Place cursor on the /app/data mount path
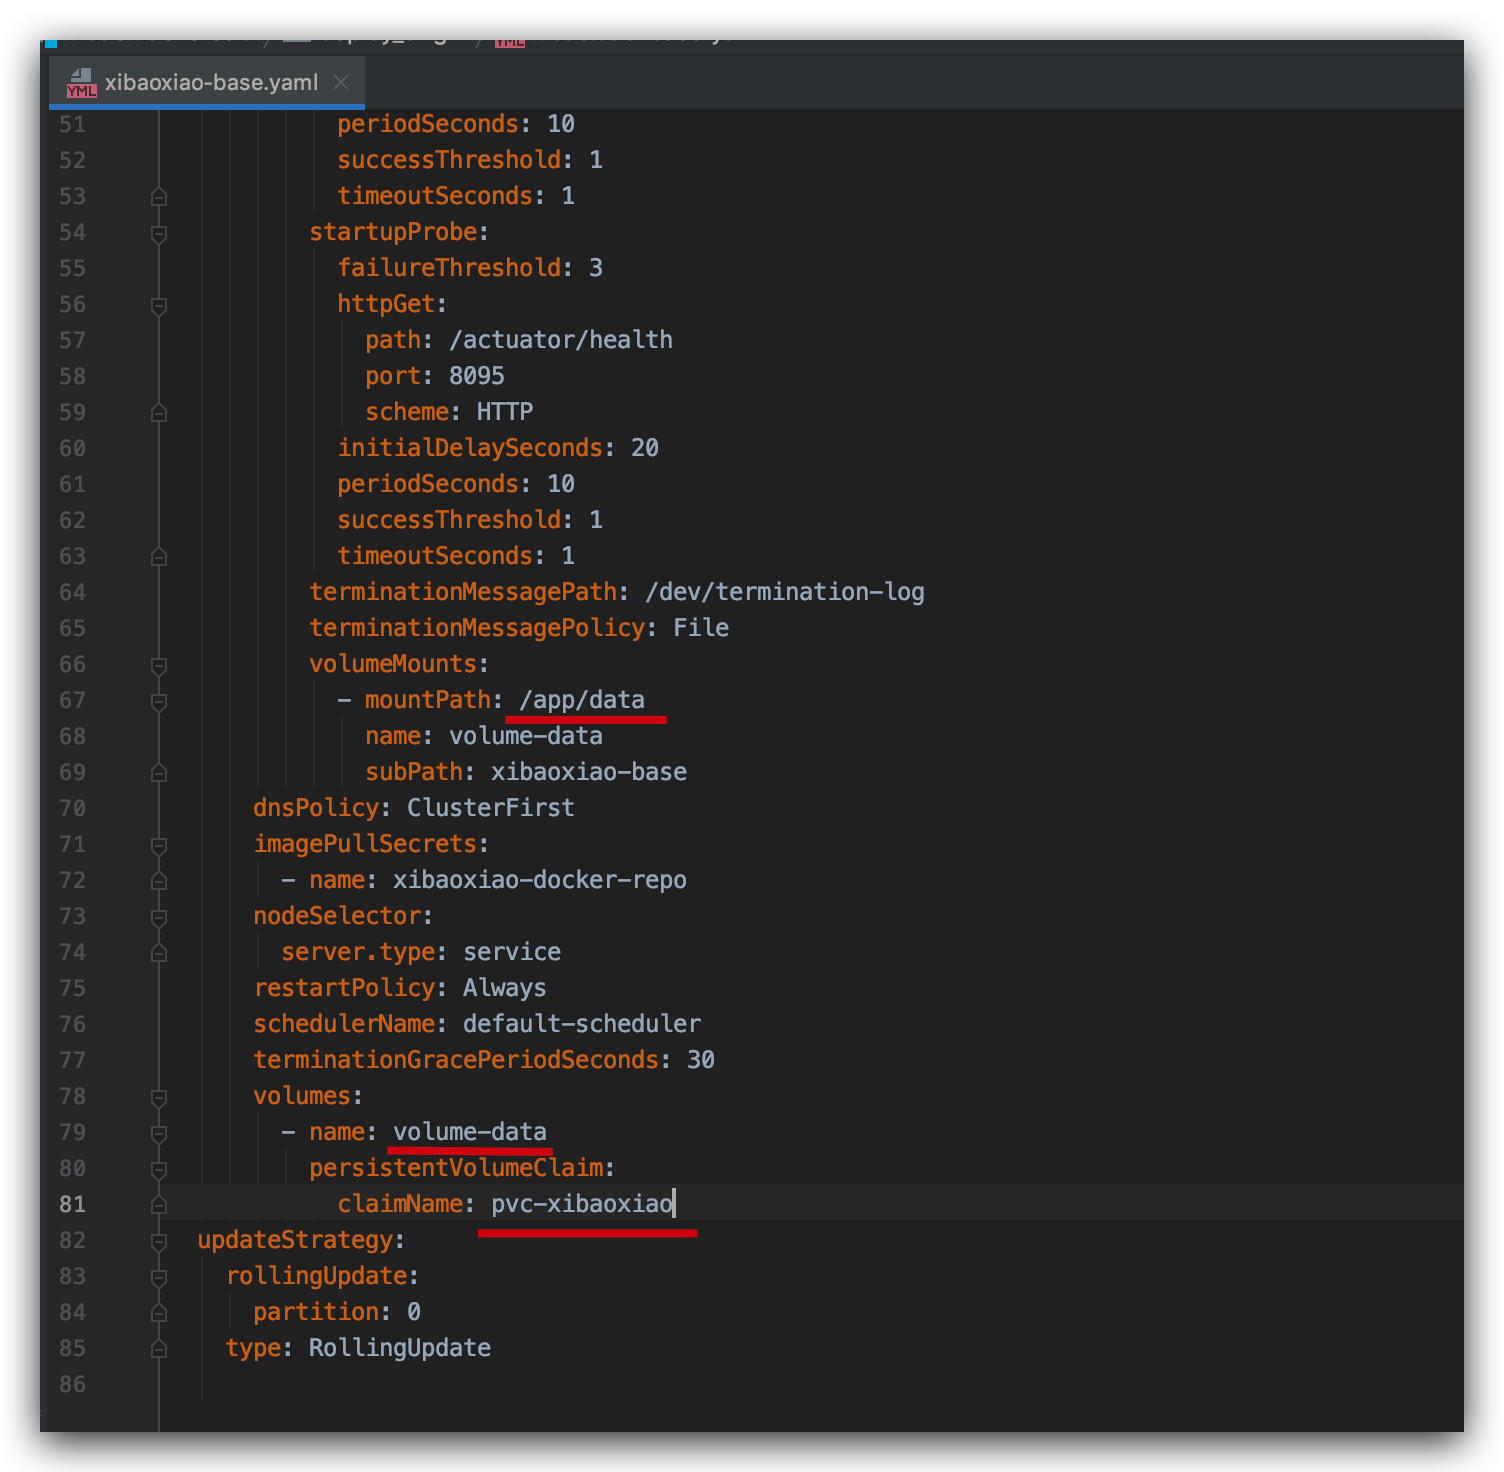Image resolution: width=1504 pixels, height=1472 pixels. coord(581,700)
